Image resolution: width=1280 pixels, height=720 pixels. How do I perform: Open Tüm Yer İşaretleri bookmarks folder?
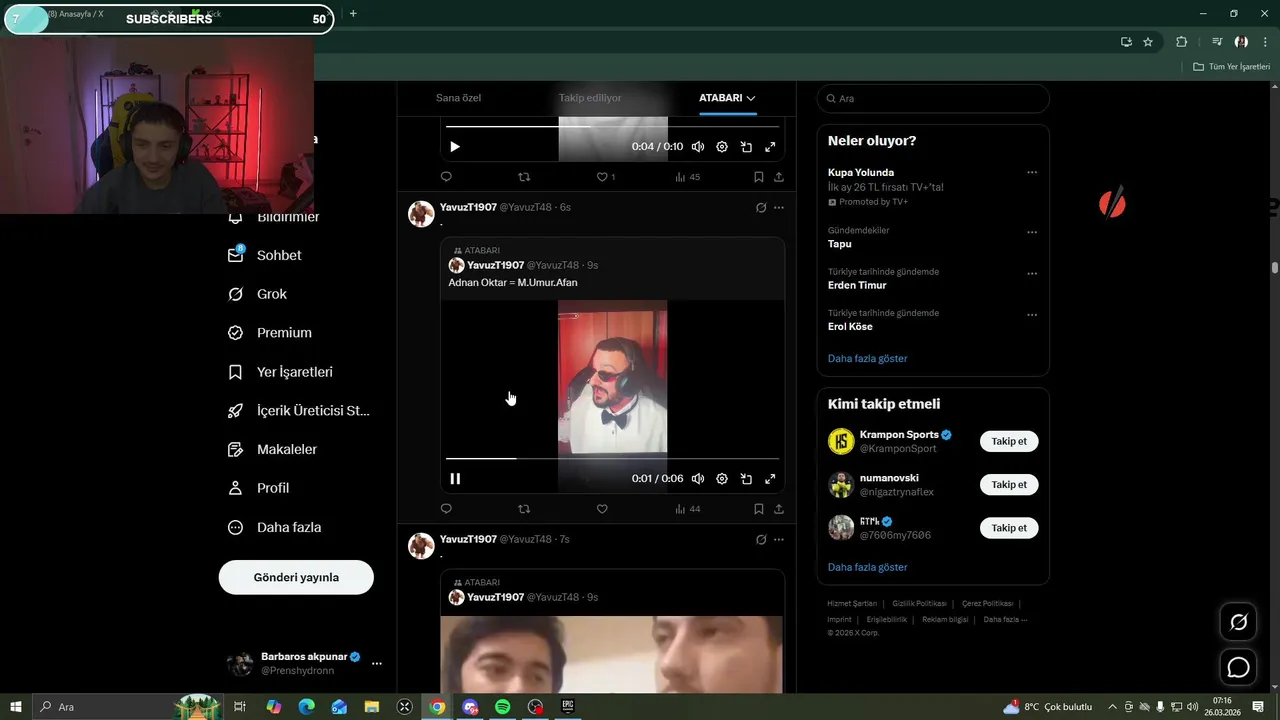click(x=1231, y=67)
